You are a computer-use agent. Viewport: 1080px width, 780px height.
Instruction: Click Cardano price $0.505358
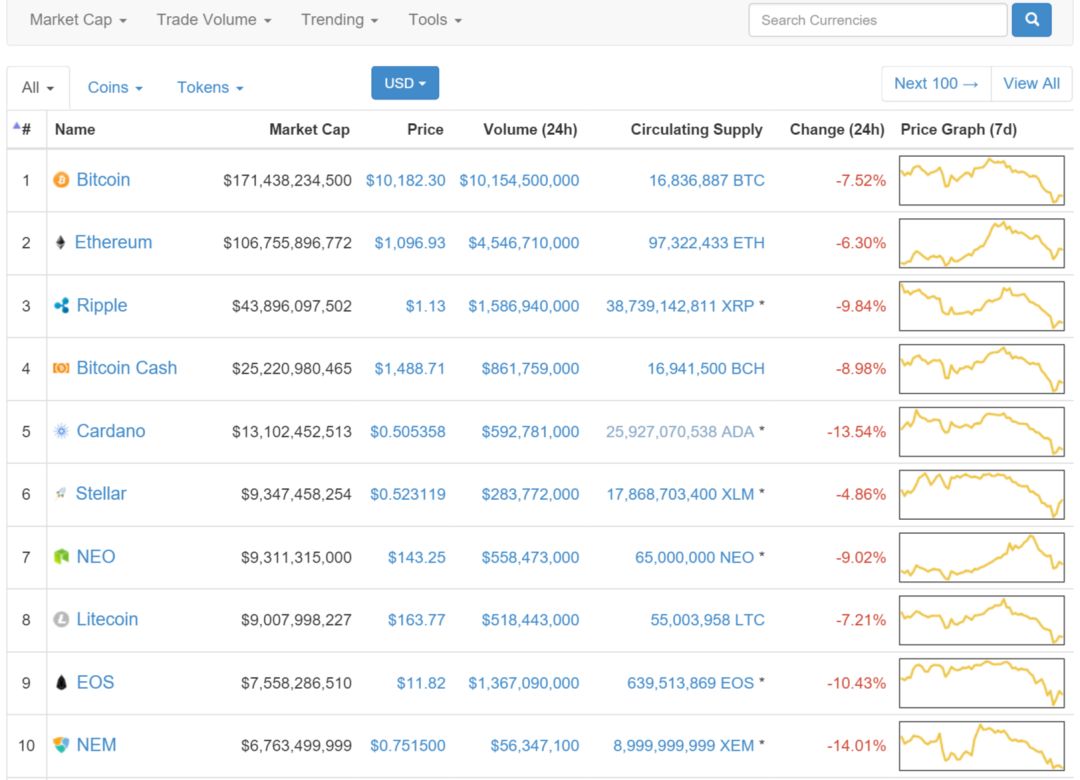click(408, 432)
